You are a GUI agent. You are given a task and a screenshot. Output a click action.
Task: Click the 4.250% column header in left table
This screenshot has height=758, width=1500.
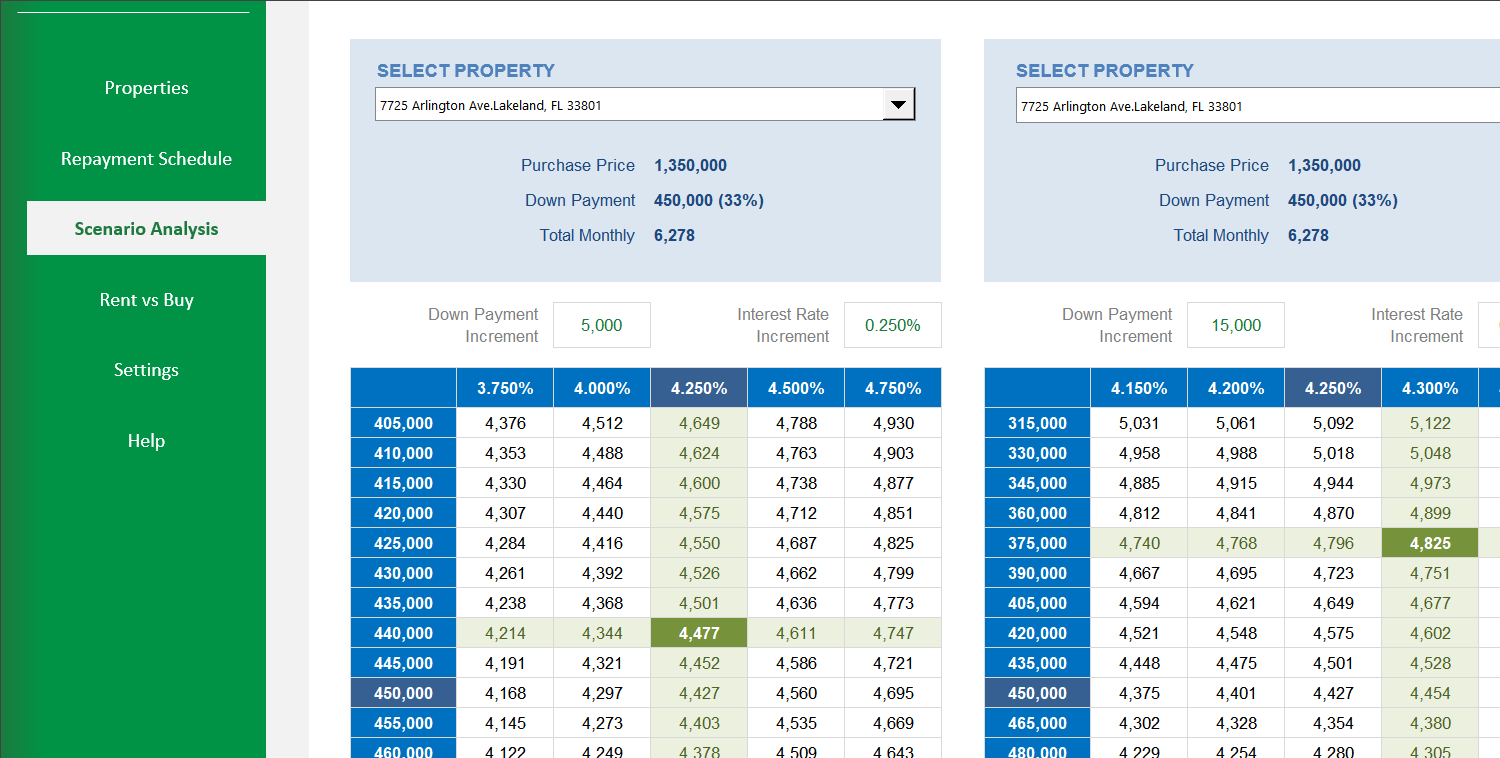(x=698, y=387)
